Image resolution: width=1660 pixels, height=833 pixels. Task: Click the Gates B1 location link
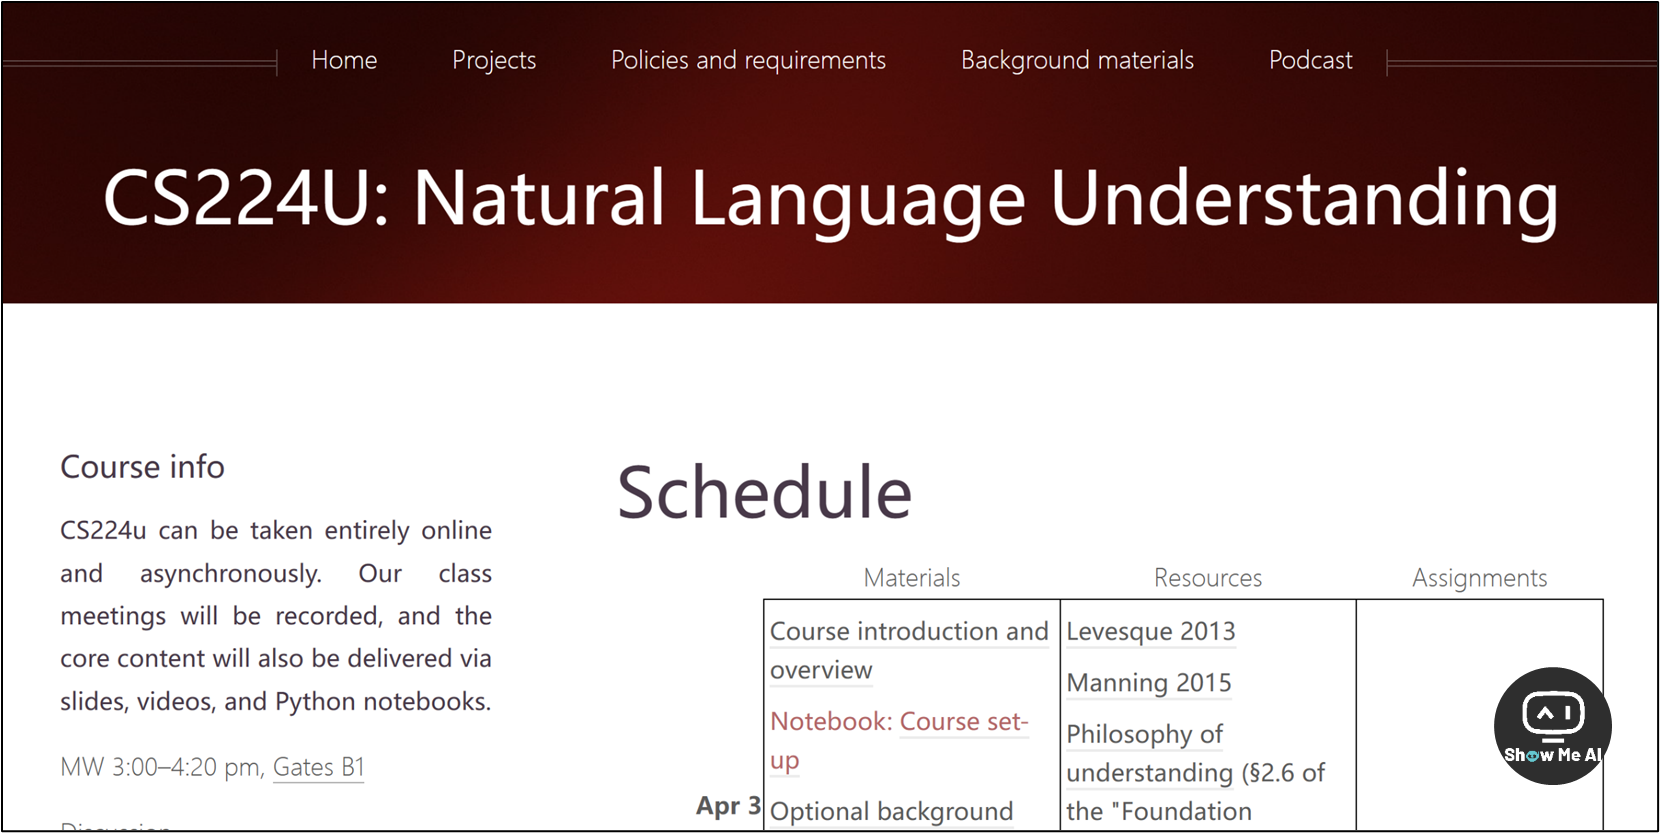(319, 767)
